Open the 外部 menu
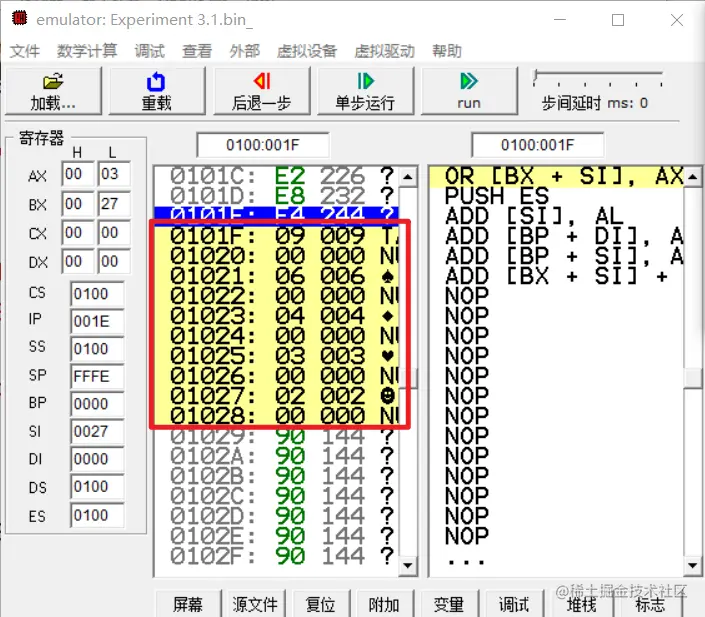Screen dimensions: 705x617 [245, 51]
